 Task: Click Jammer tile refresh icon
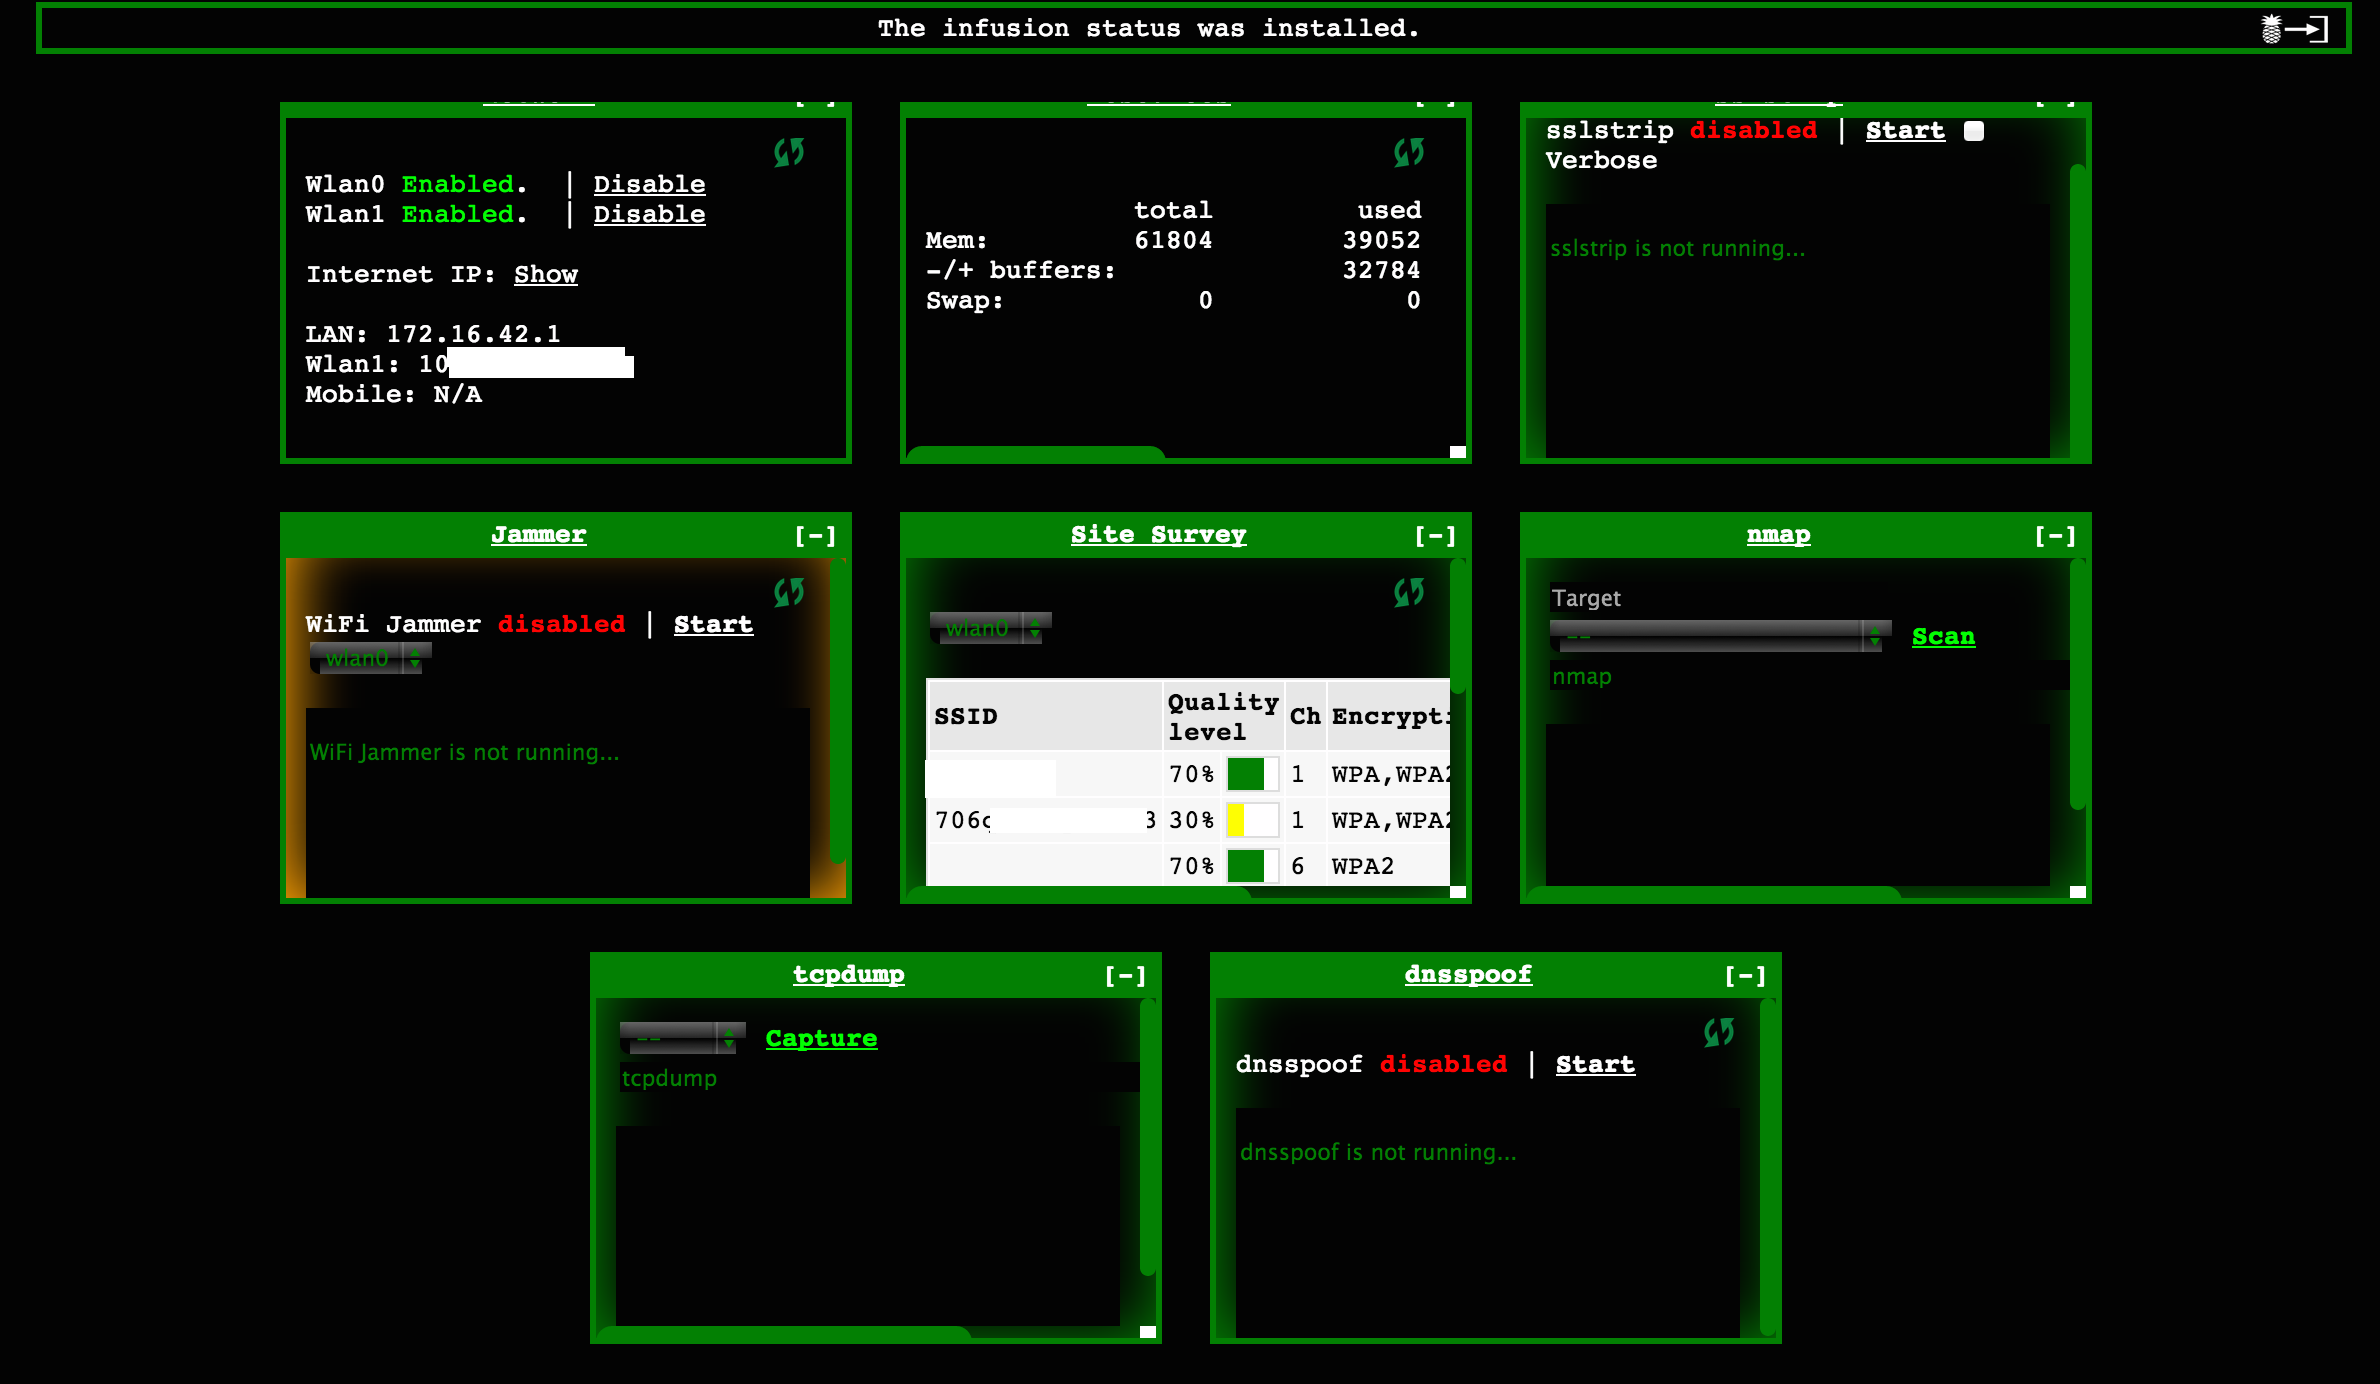[x=788, y=593]
